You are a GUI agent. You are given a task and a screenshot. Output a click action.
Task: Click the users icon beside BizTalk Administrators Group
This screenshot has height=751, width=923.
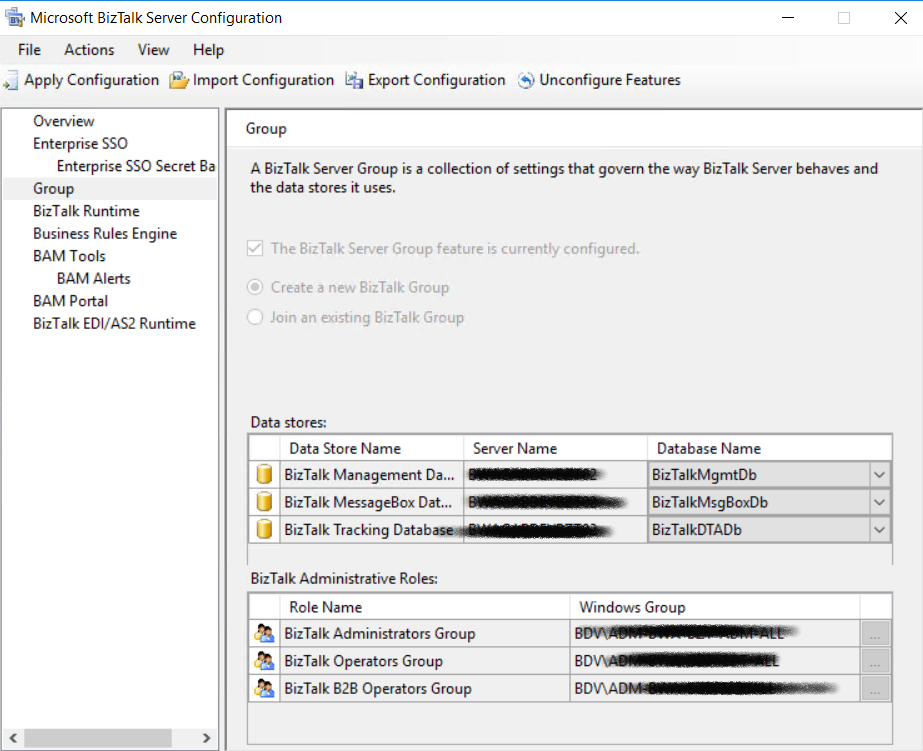click(x=264, y=633)
